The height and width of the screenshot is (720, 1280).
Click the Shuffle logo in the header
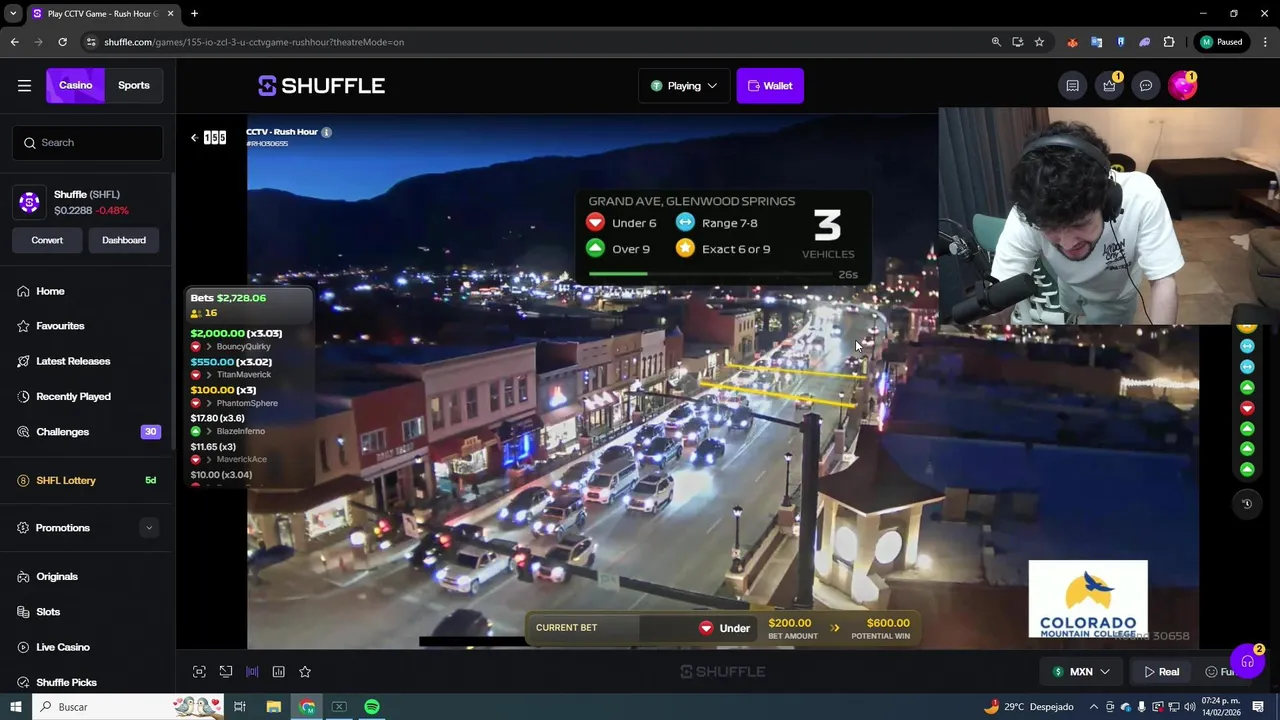pos(321,86)
